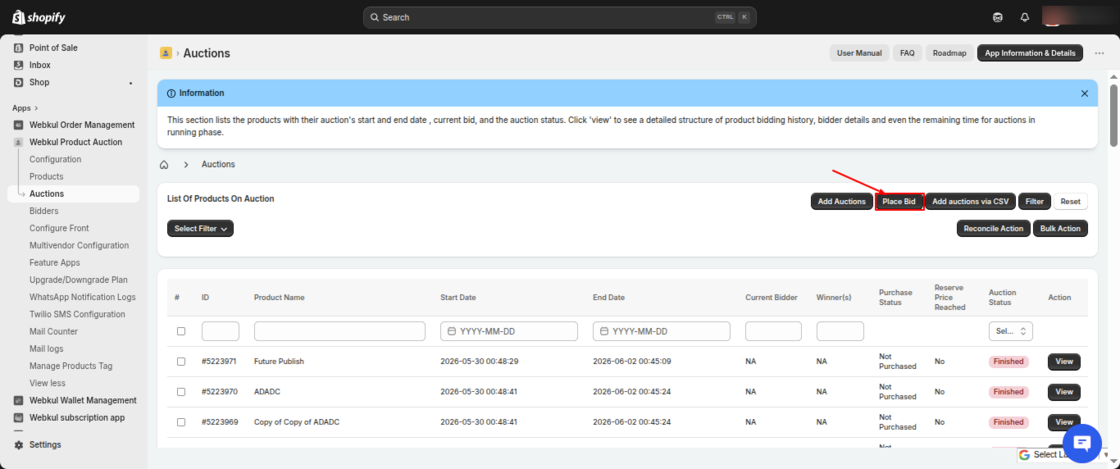Focus the Product Name filter input
The height and width of the screenshot is (469, 1120).
[x=339, y=331]
